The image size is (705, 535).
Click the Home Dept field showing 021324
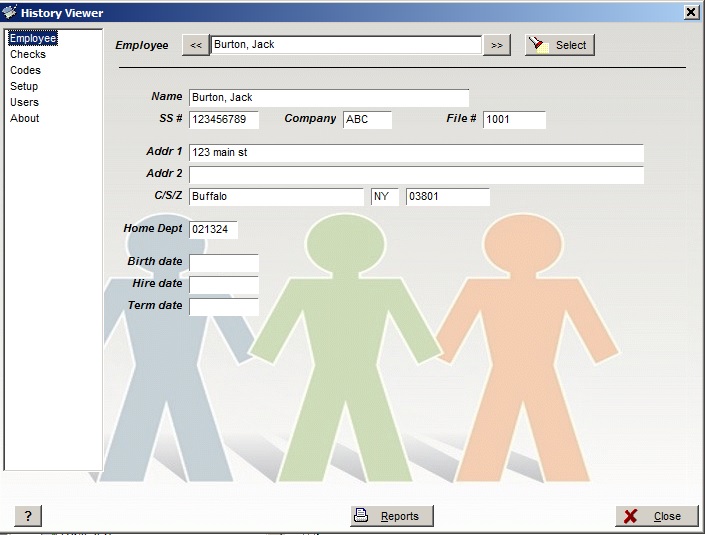click(x=213, y=230)
